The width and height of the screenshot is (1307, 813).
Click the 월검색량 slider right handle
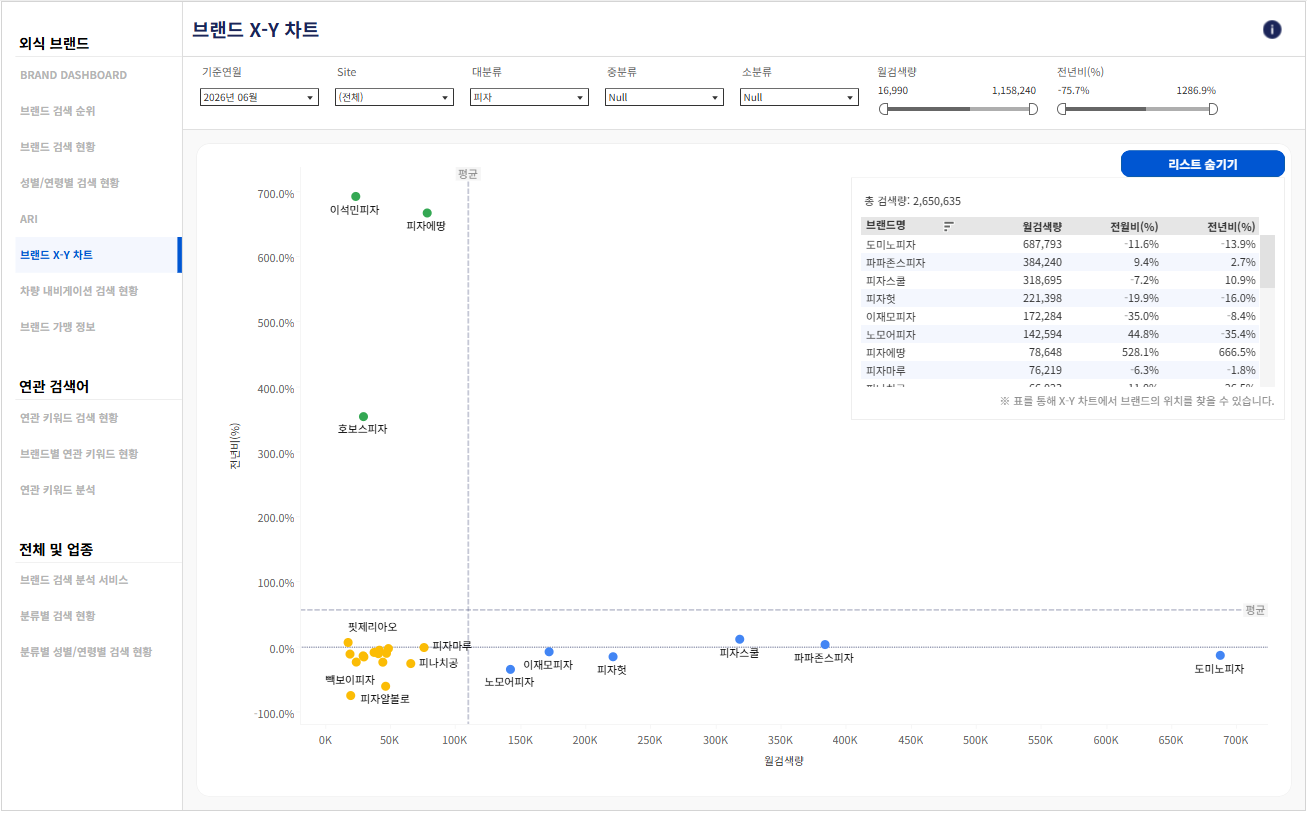pos(1033,109)
